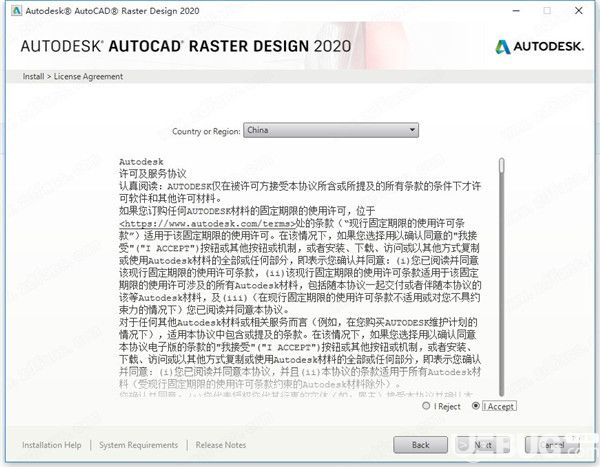Click the AutoCAD title bar app icon
600x467 pixels.
click(x=16, y=10)
